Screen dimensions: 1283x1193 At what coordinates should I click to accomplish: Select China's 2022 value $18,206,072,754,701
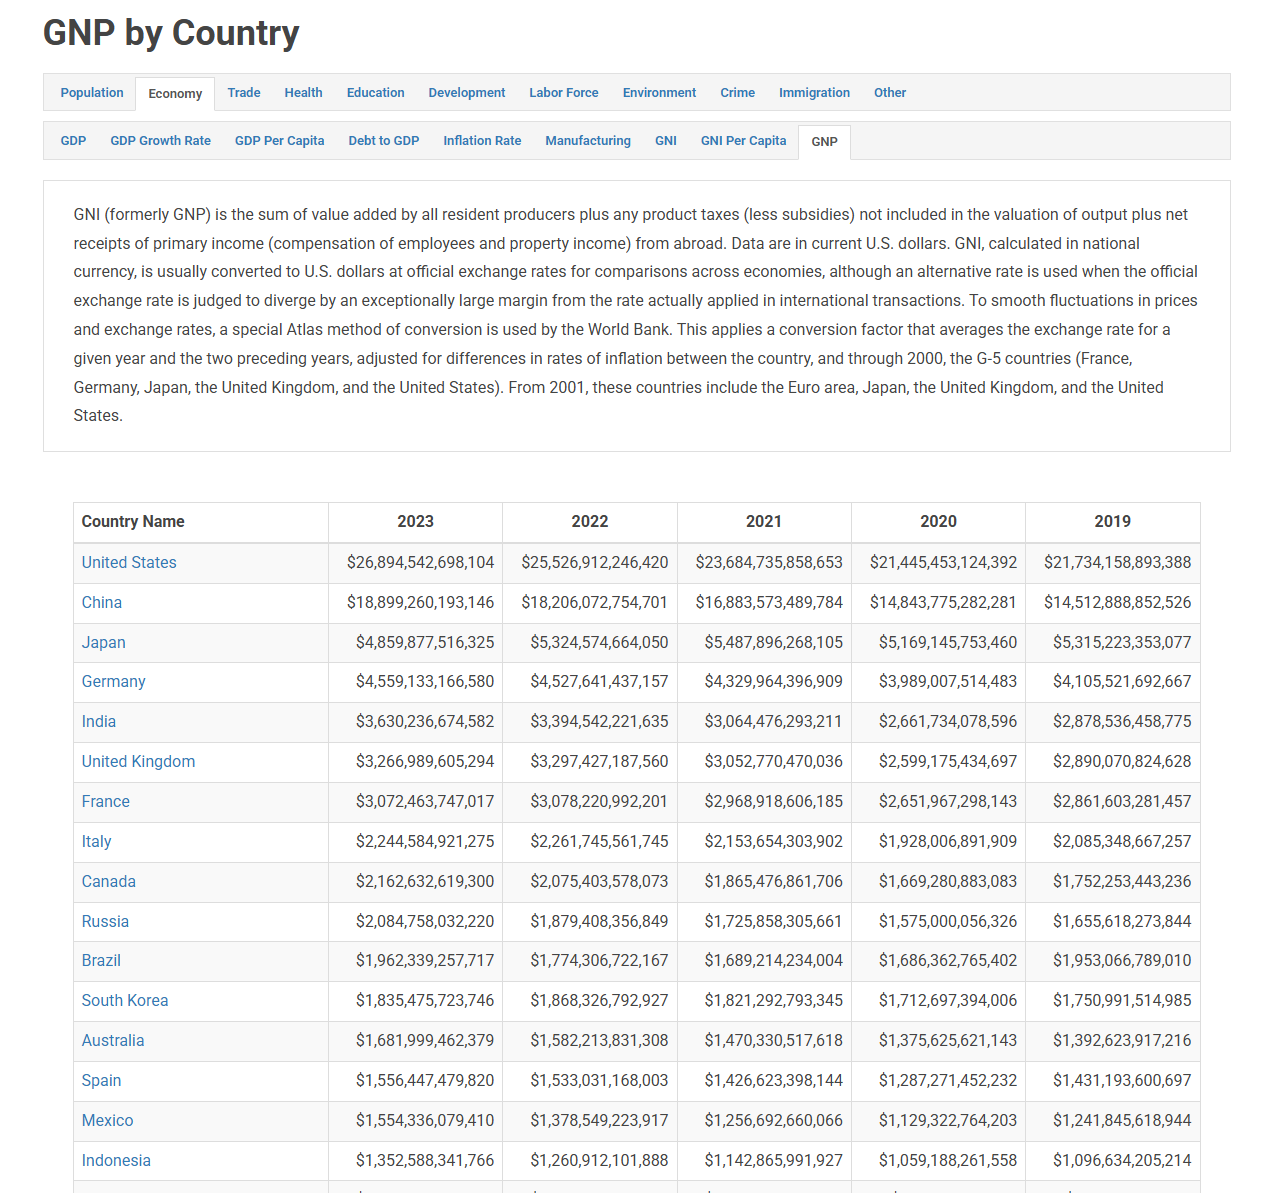coord(595,602)
